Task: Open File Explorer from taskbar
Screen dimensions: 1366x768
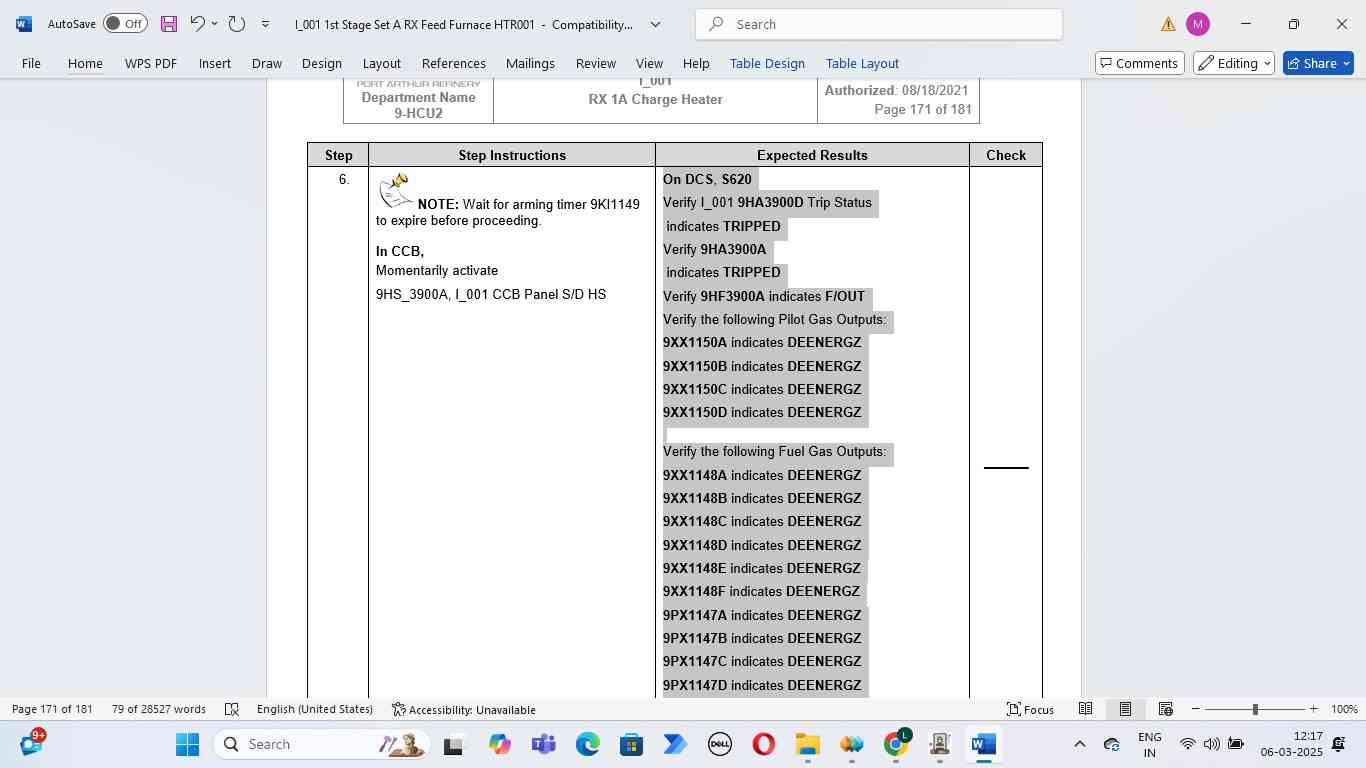Action: click(x=807, y=744)
